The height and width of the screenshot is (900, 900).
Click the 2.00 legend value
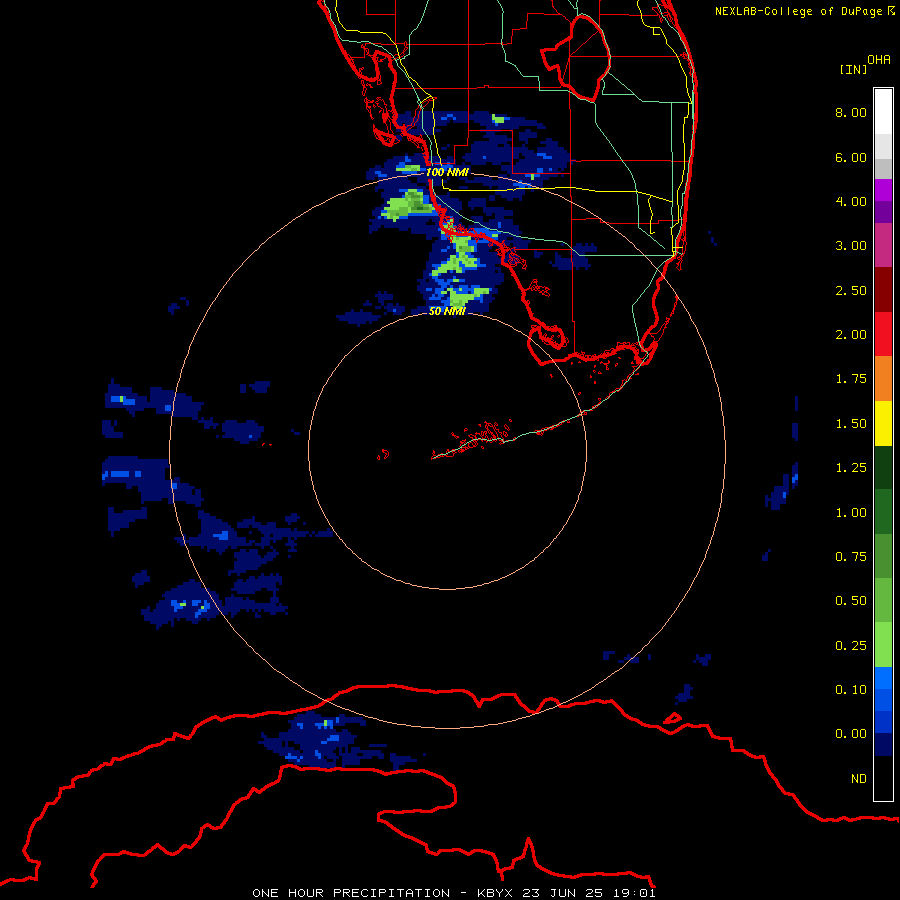click(851, 335)
